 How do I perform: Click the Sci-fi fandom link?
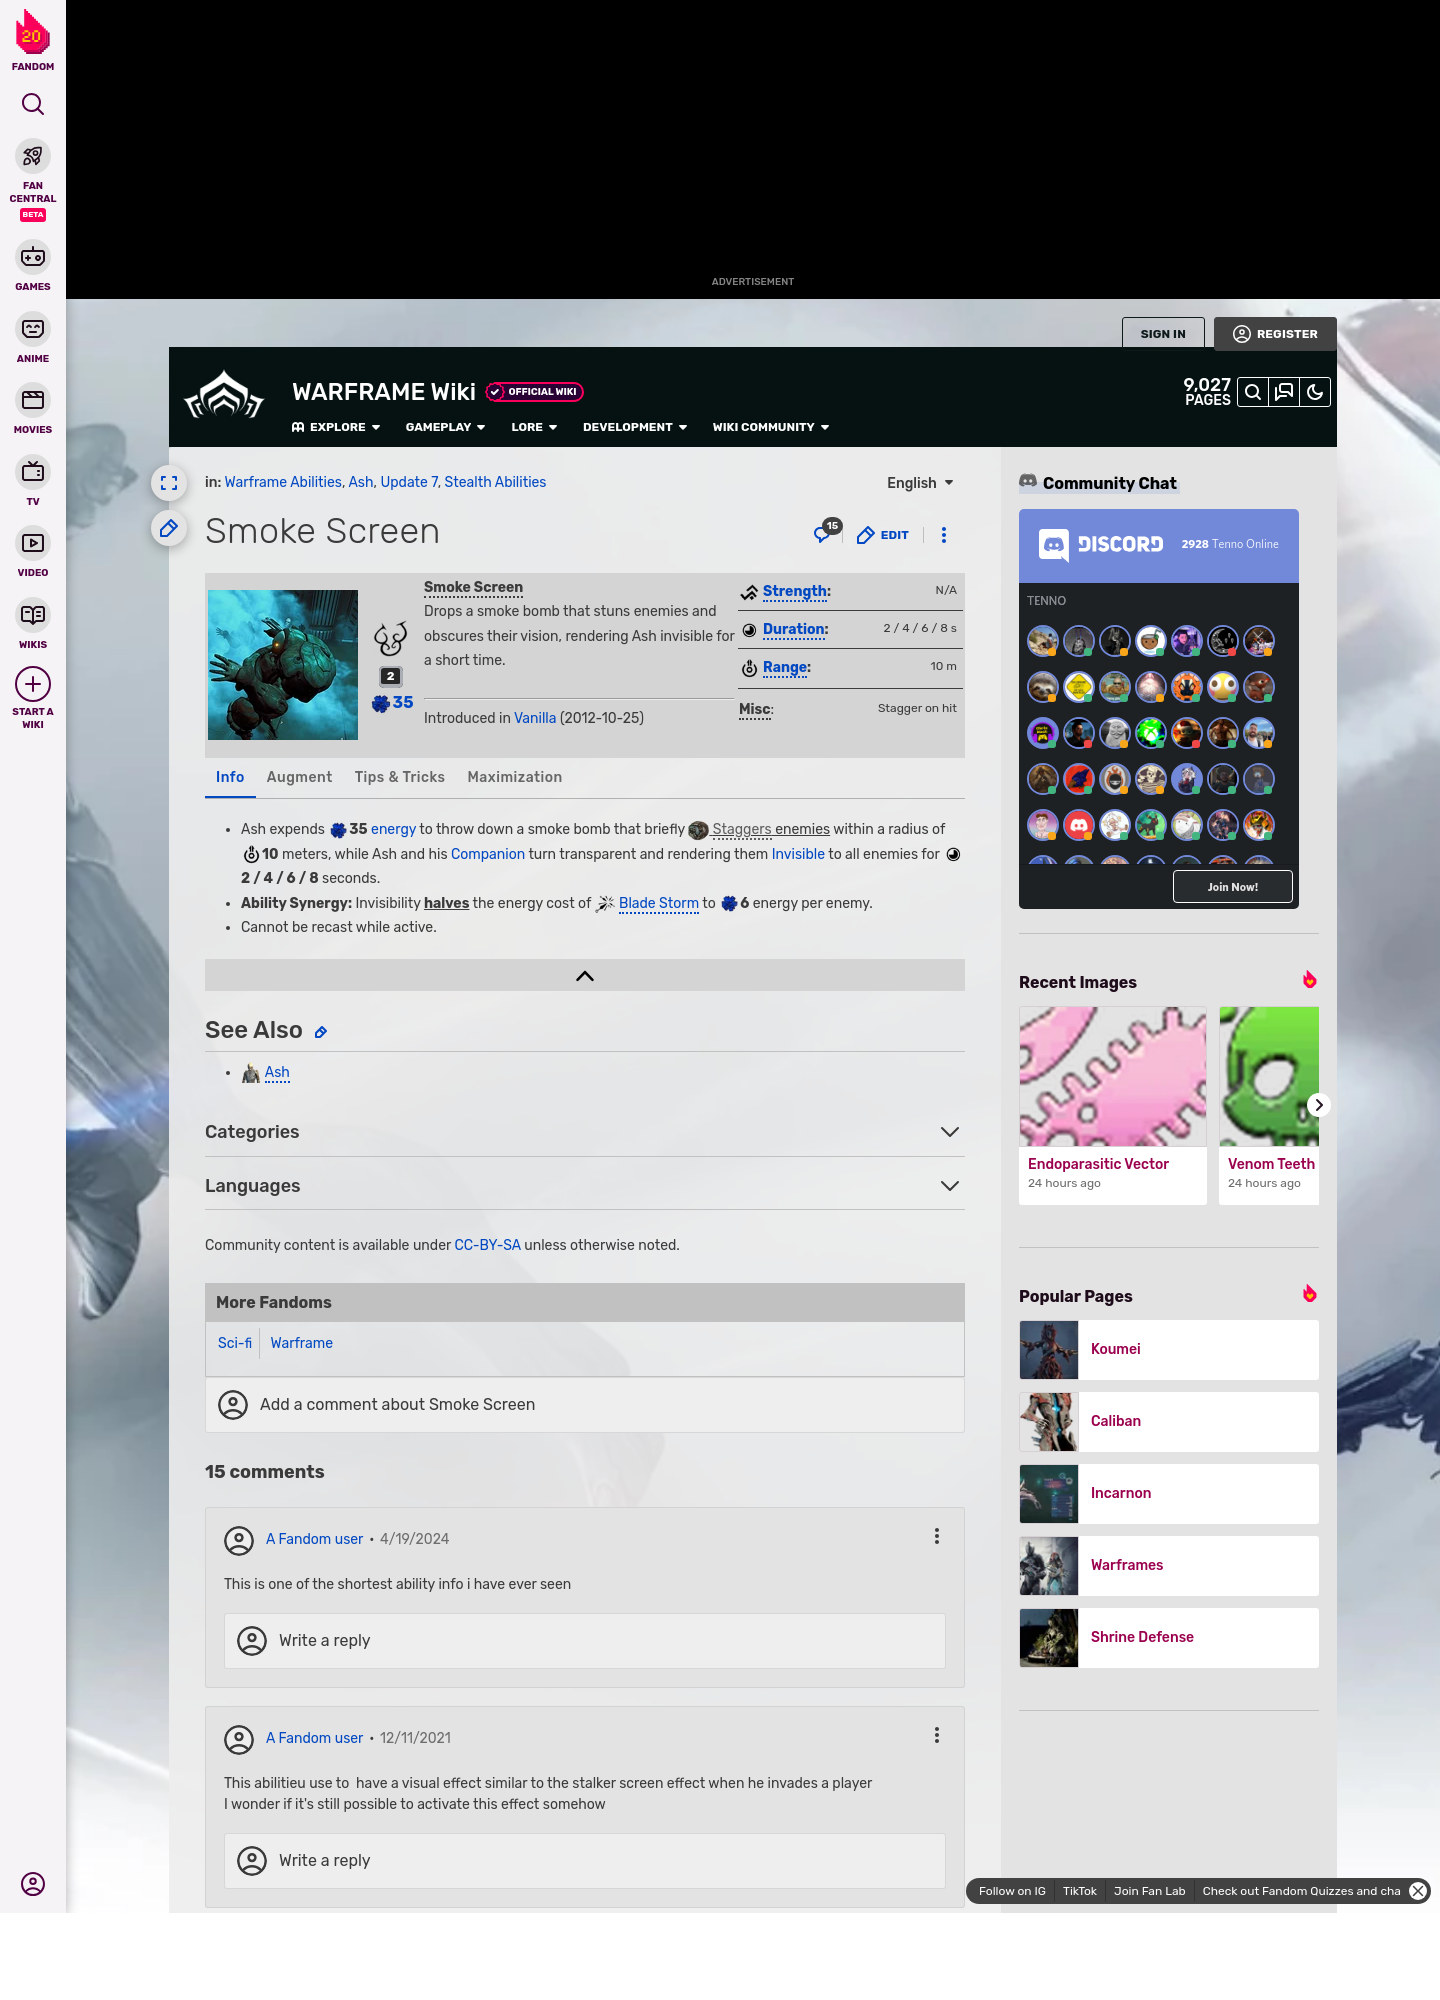(x=235, y=1343)
